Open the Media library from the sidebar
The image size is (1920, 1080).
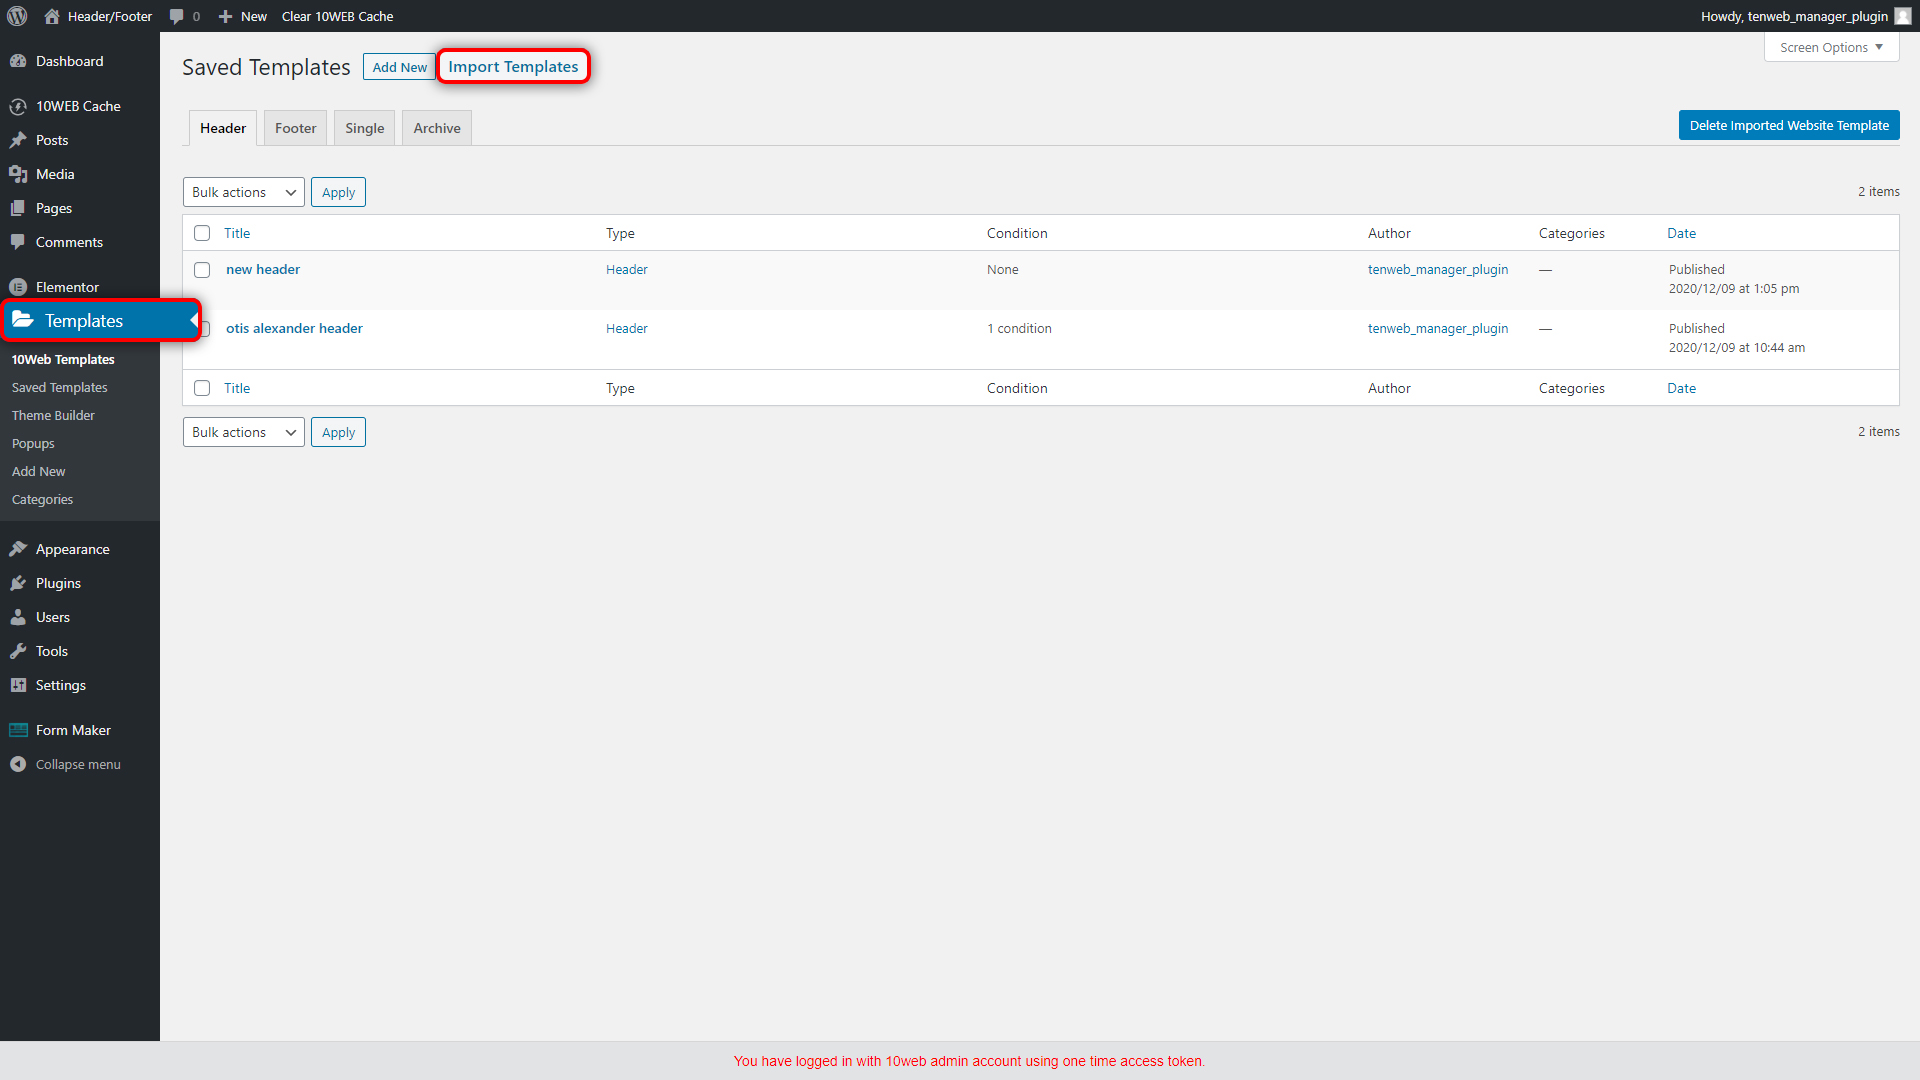[20, 174]
